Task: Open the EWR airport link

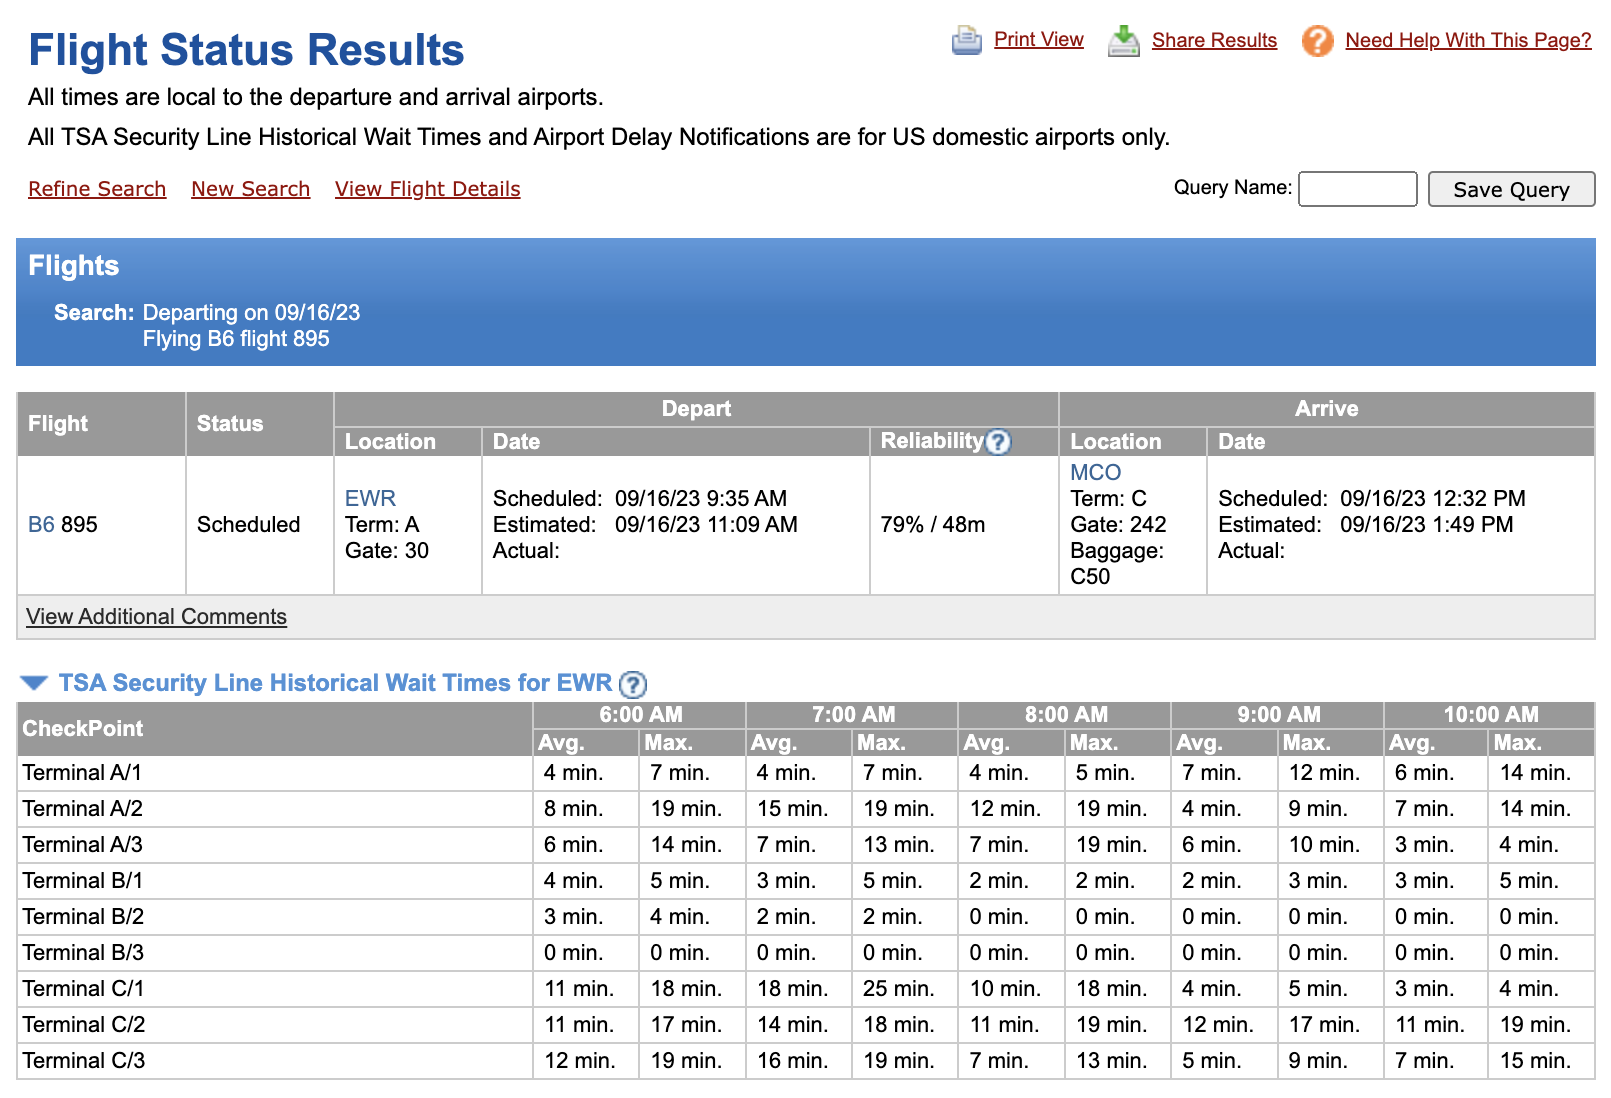Action: click(x=370, y=498)
